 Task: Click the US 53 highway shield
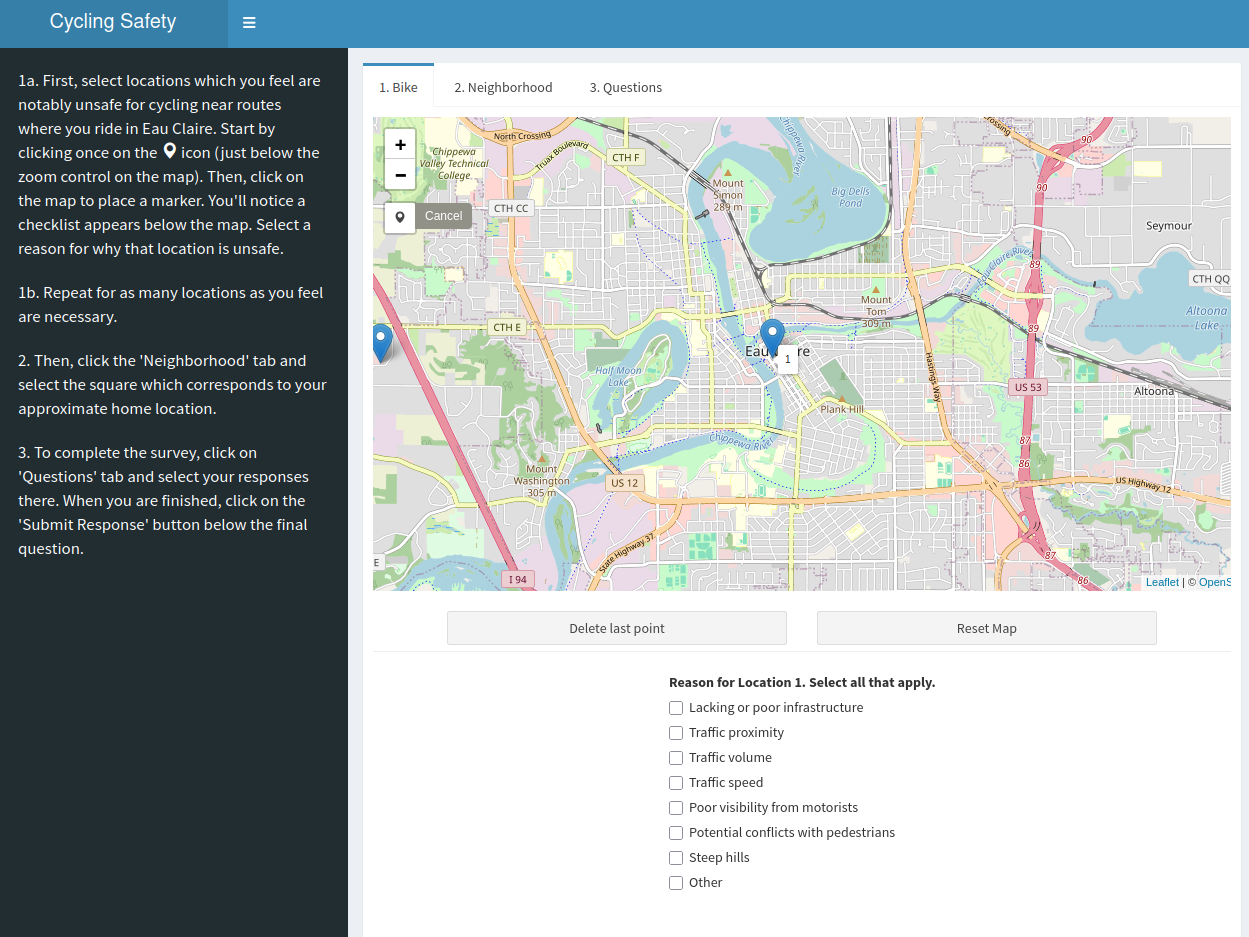point(1028,387)
